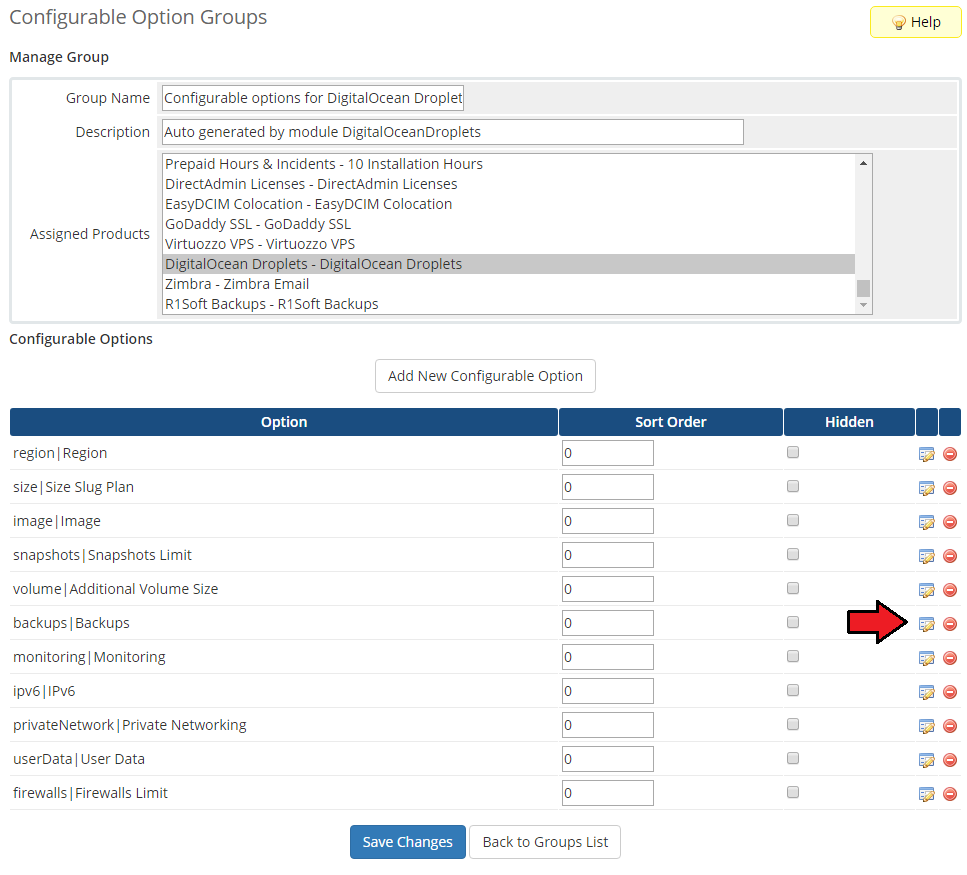Edit the ipv6|IPv6 option

[926, 692]
